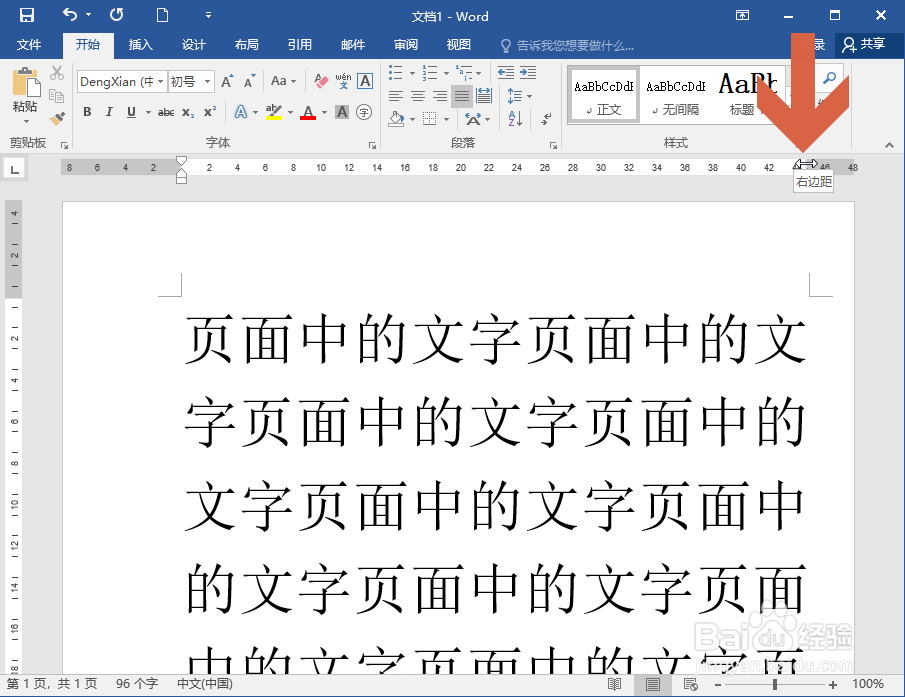The width and height of the screenshot is (905, 697).
Task: Open the 初号 font size dropdown
Action: pos(207,81)
